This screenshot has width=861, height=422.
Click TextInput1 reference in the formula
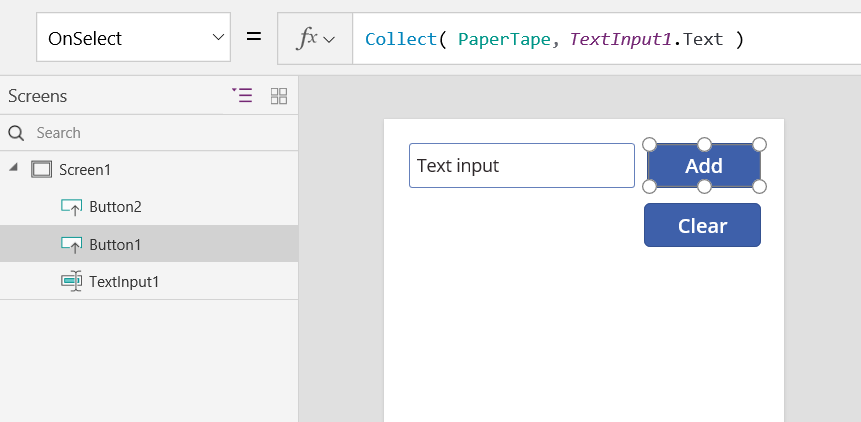coord(620,39)
